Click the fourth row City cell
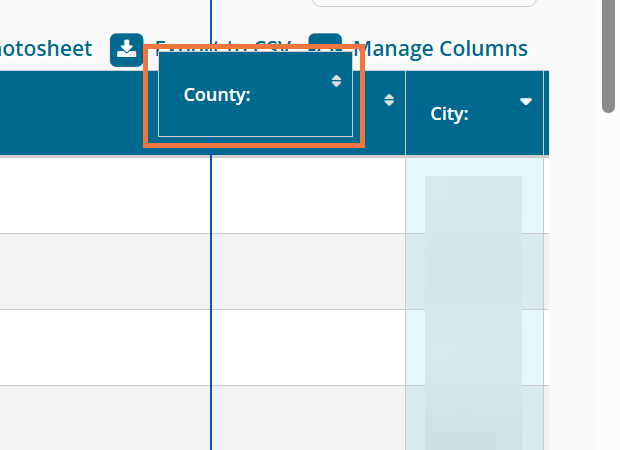Screen dimensions: 620x450 tap(474, 418)
